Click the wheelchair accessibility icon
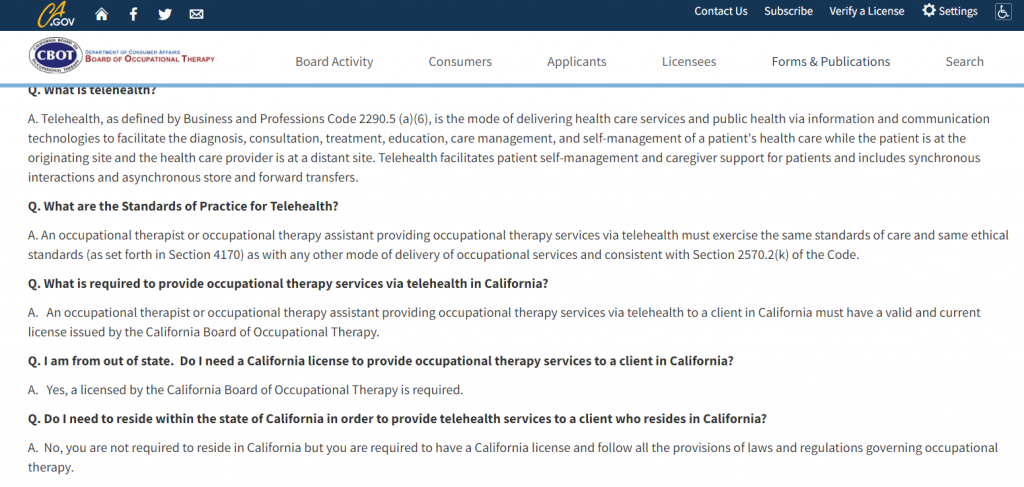This screenshot has width=1024, height=487. tap(1003, 12)
